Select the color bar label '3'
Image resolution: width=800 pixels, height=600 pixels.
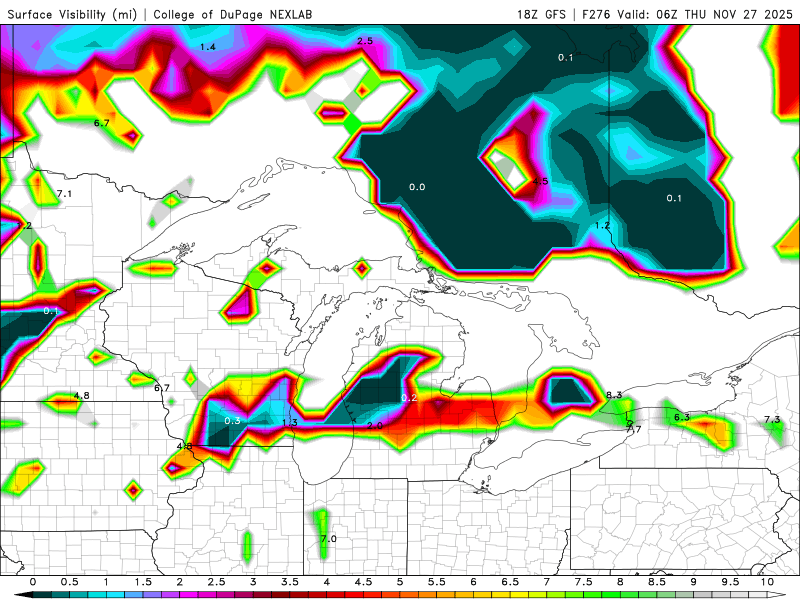pyautogui.click(x=253, y=582)
